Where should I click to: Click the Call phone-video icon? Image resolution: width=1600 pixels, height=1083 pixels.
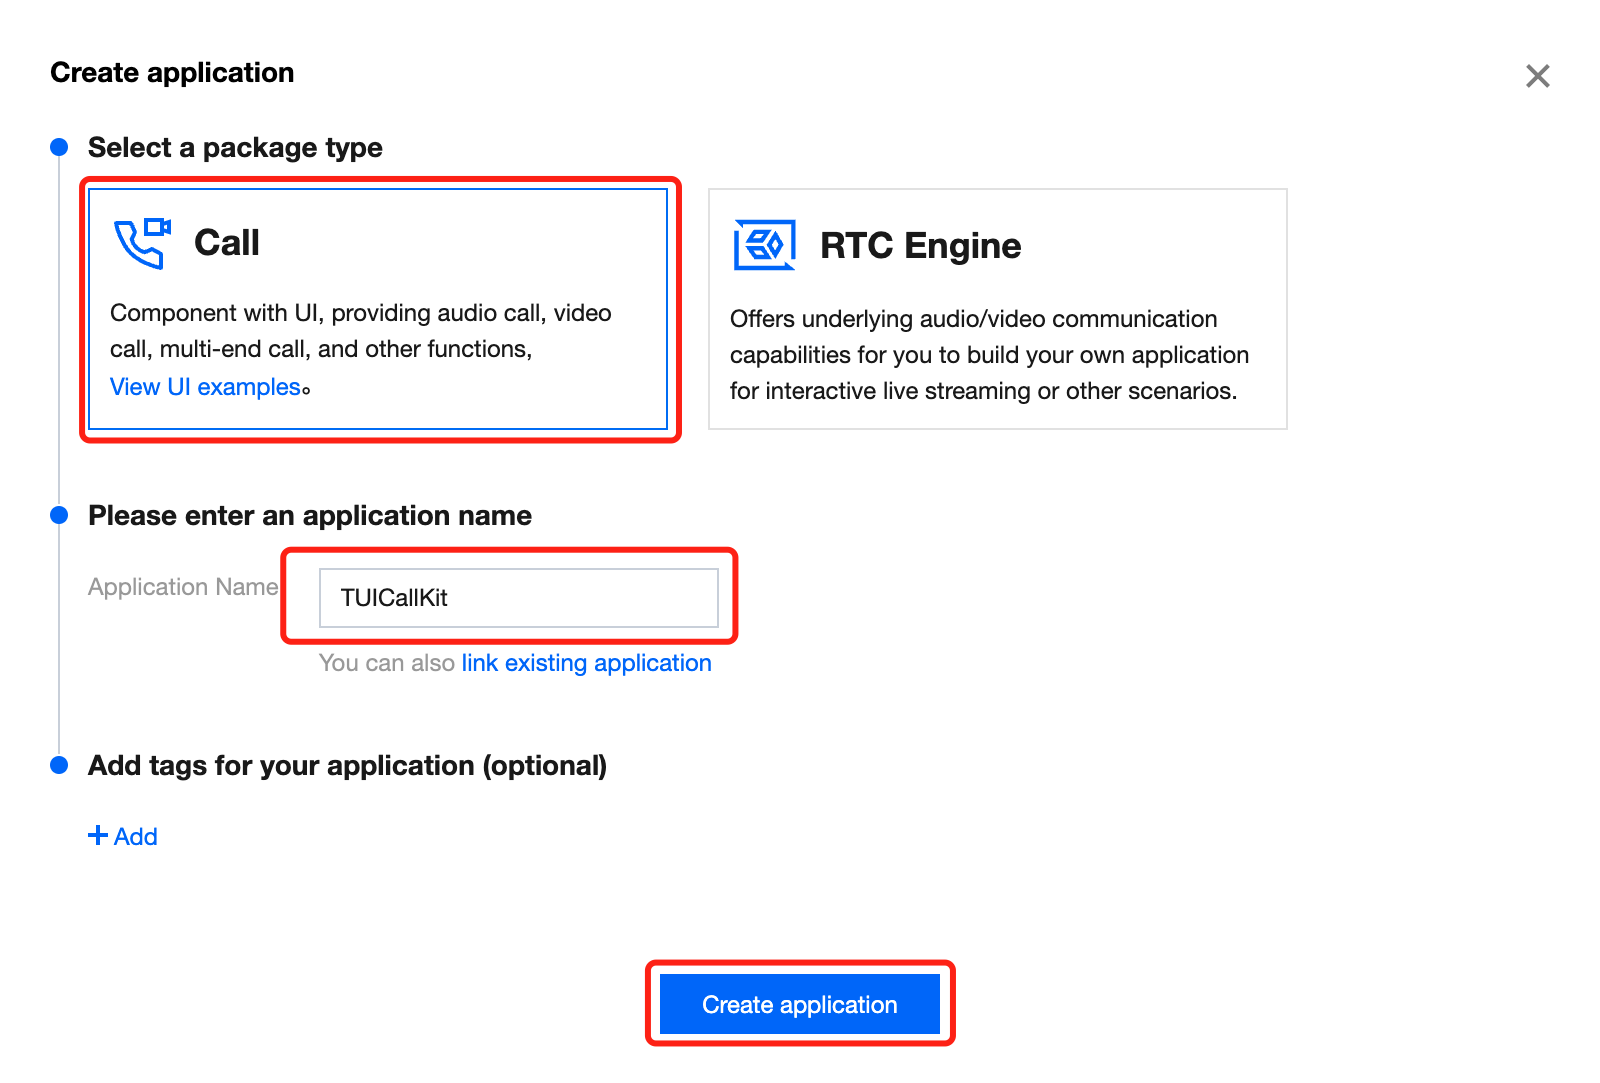(142, 243)
